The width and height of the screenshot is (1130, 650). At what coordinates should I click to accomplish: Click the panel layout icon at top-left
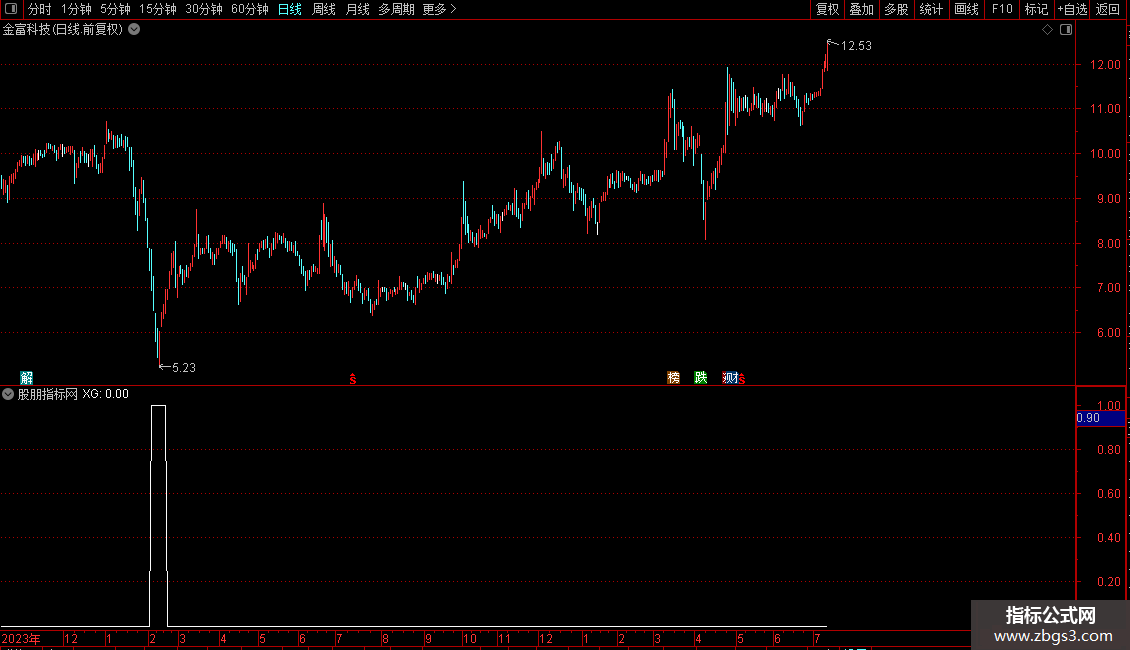pos(11,9)
